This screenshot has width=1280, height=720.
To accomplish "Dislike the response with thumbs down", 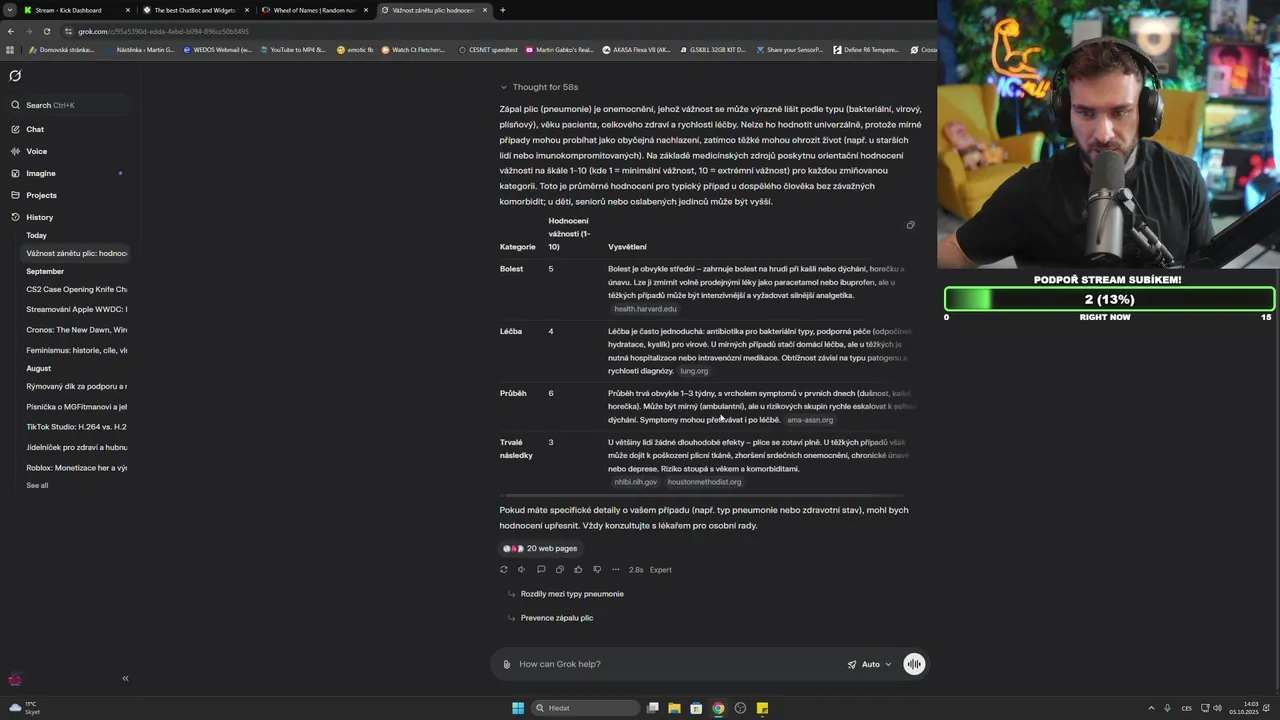I will click(597, 570).
